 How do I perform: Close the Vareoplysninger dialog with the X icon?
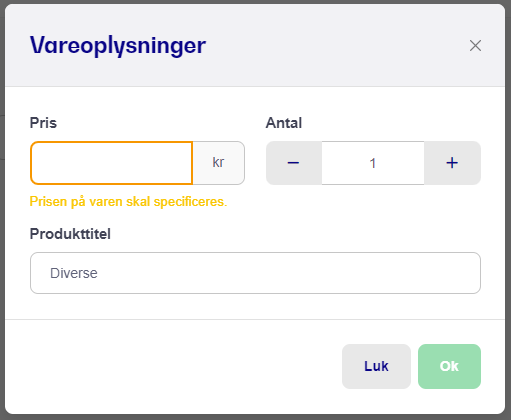coord(475,46)
